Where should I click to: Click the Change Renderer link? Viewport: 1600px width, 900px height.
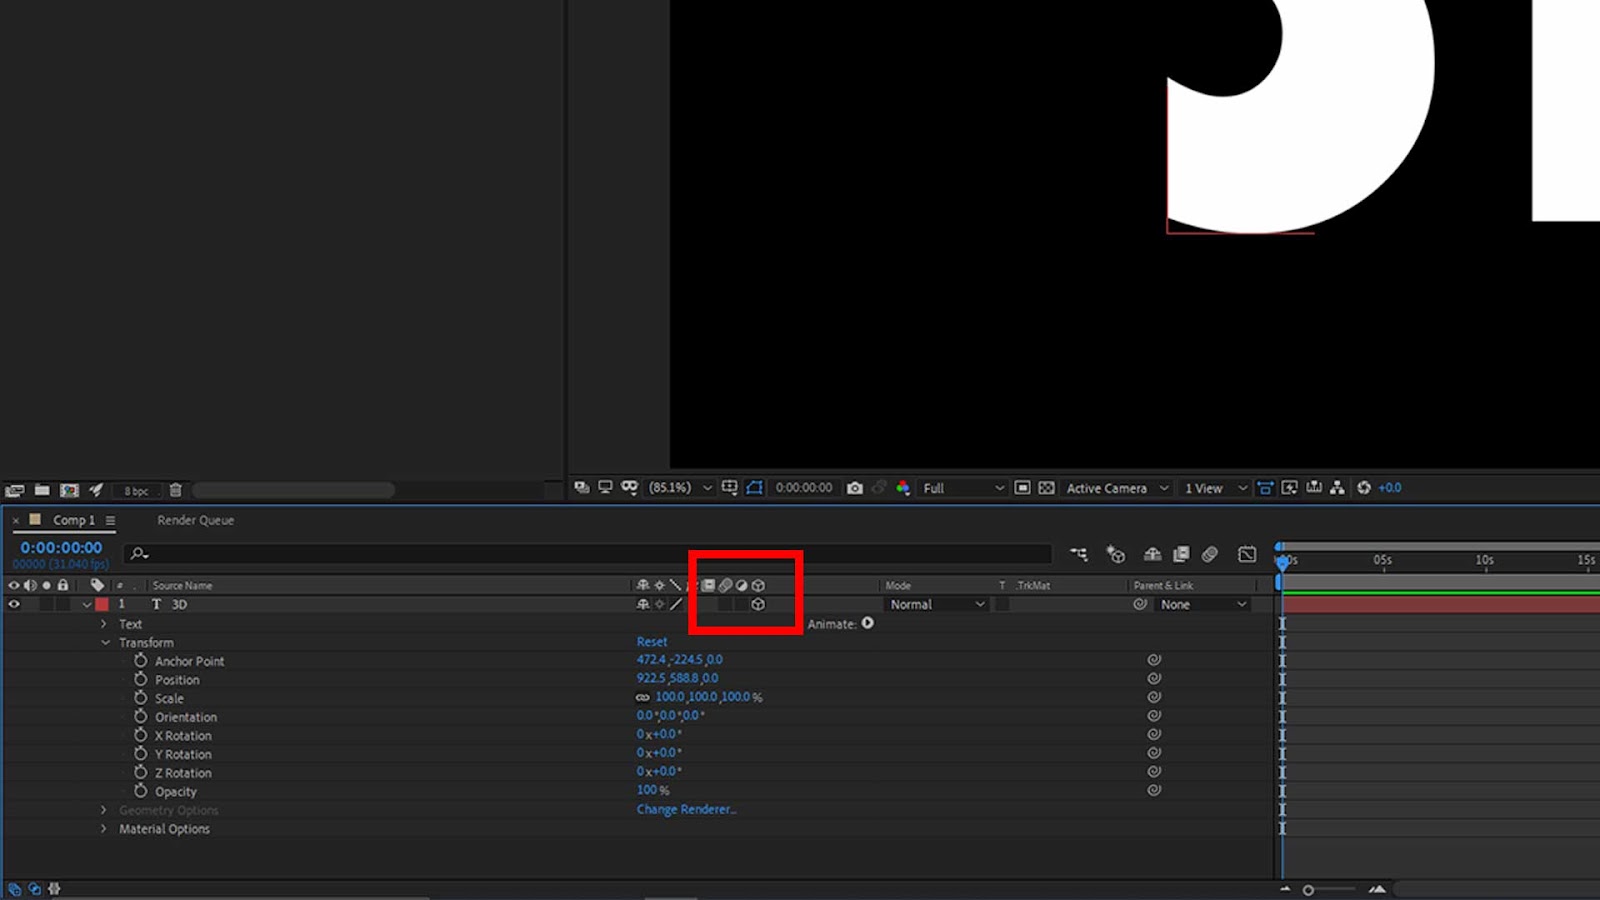686,809
